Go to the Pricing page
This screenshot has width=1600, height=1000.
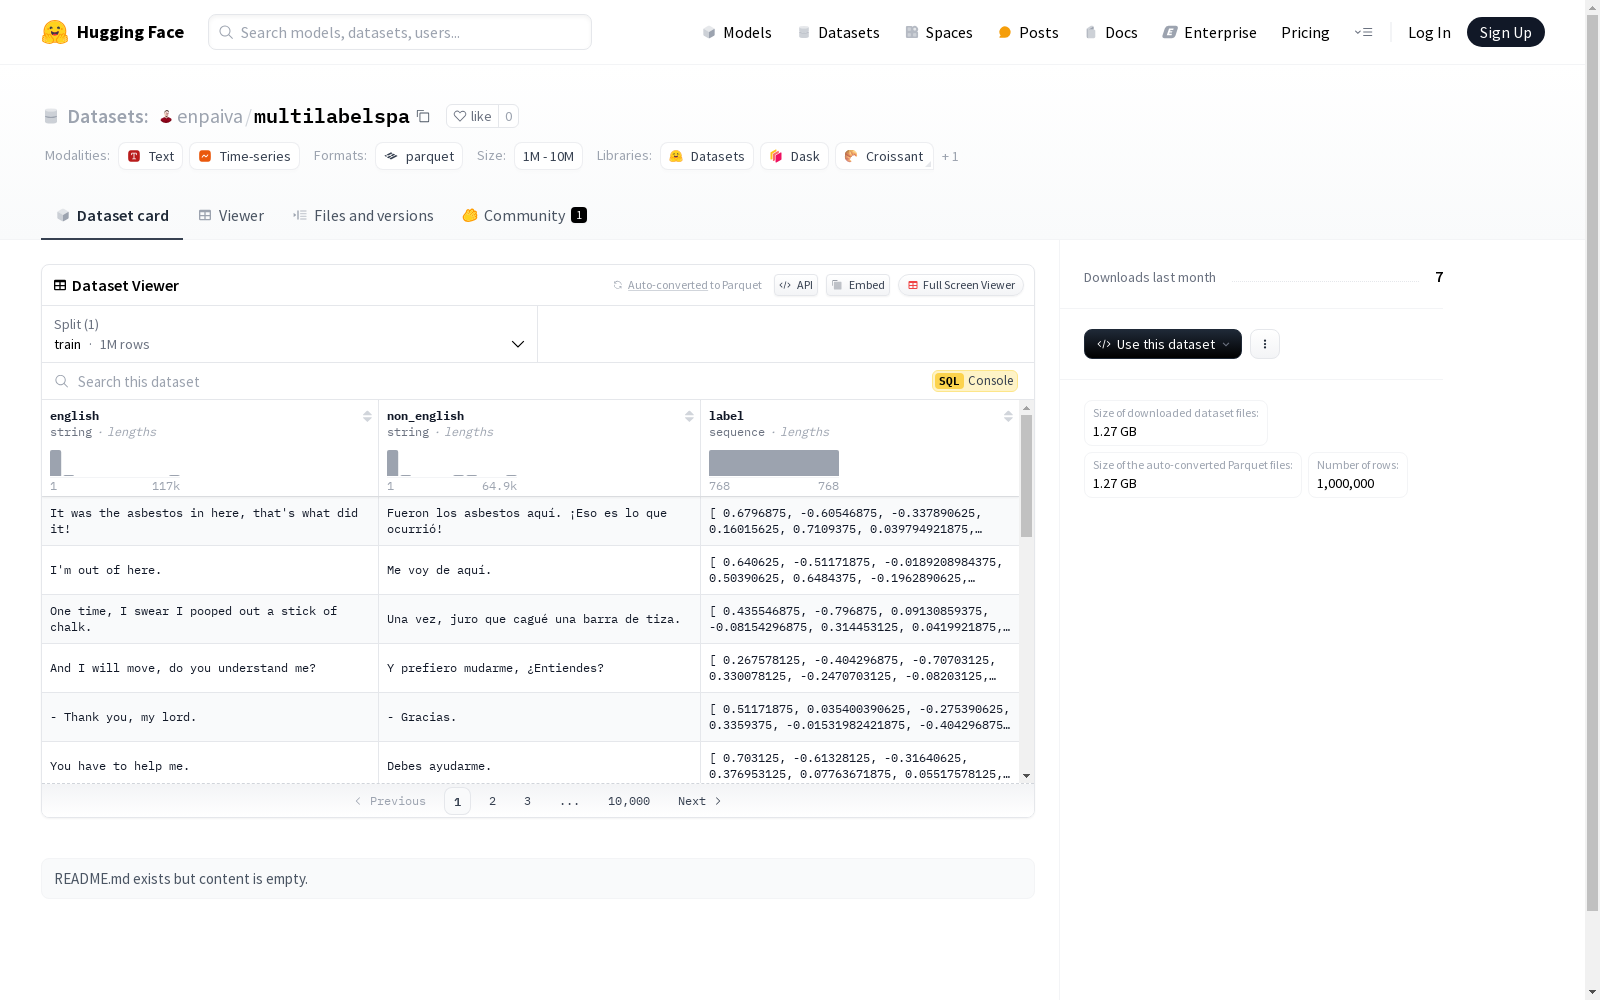1305,32
